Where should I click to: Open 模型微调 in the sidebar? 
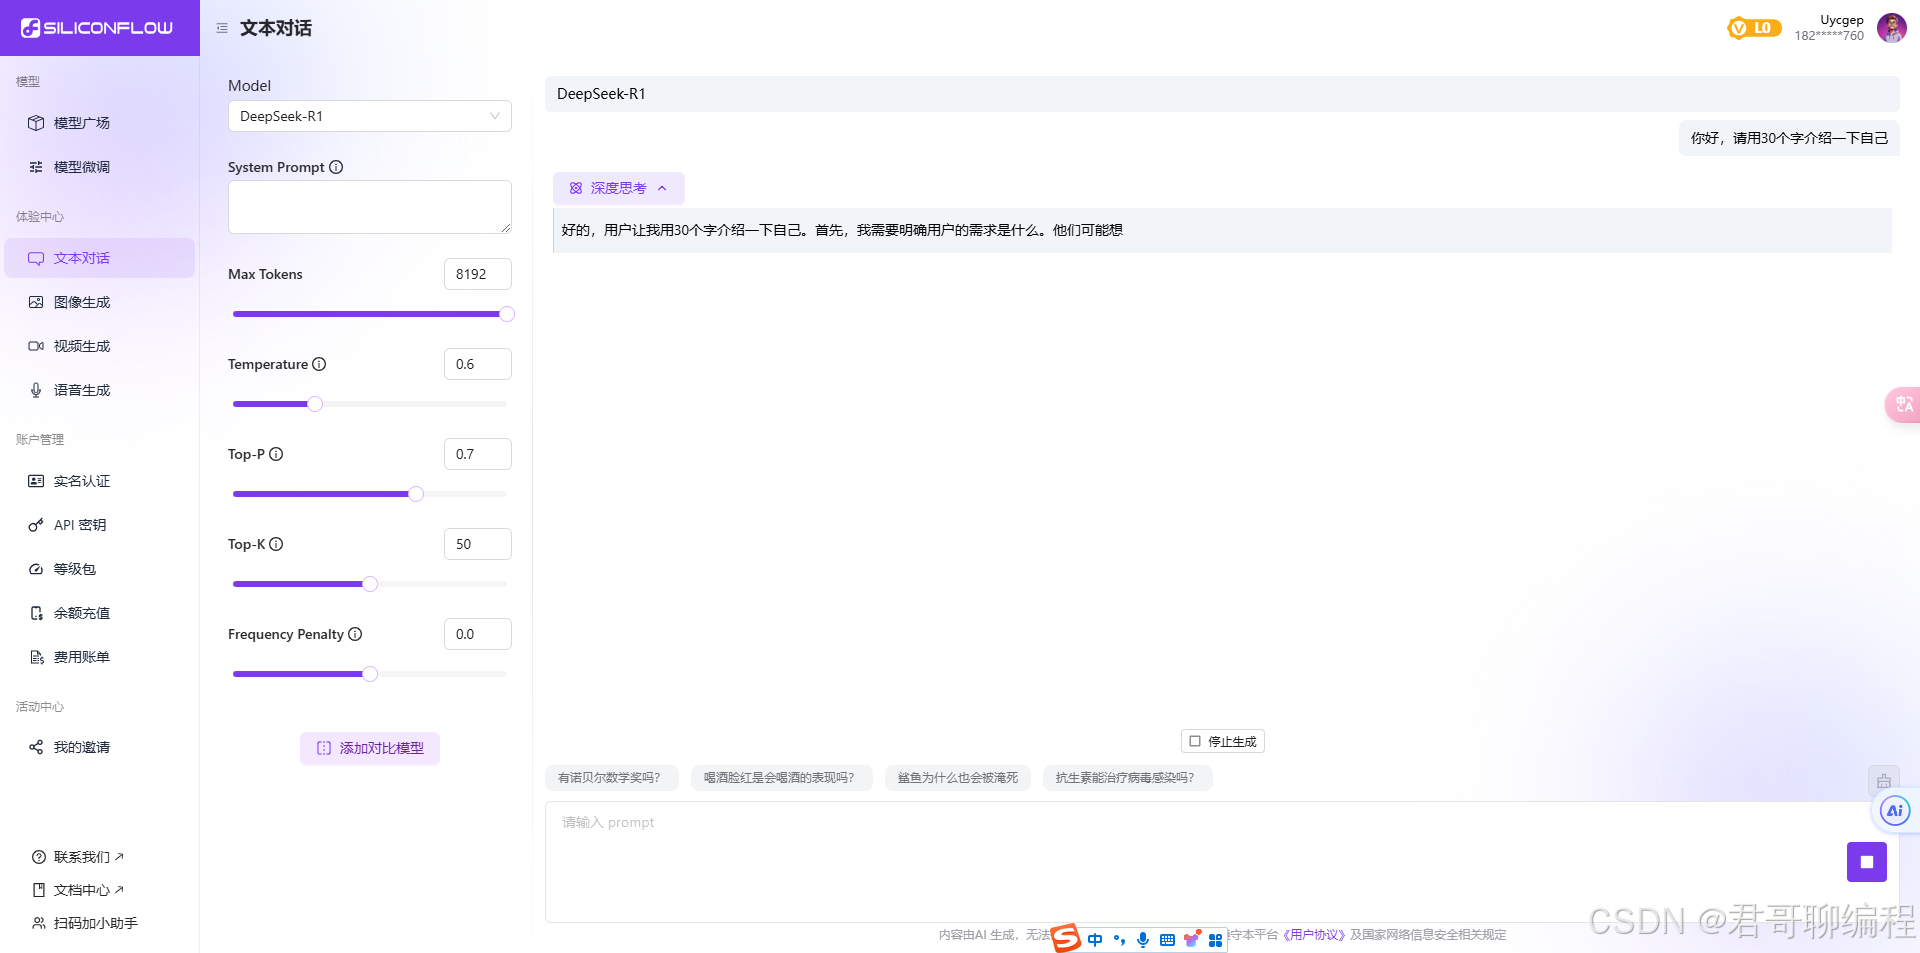click(99, 167)
